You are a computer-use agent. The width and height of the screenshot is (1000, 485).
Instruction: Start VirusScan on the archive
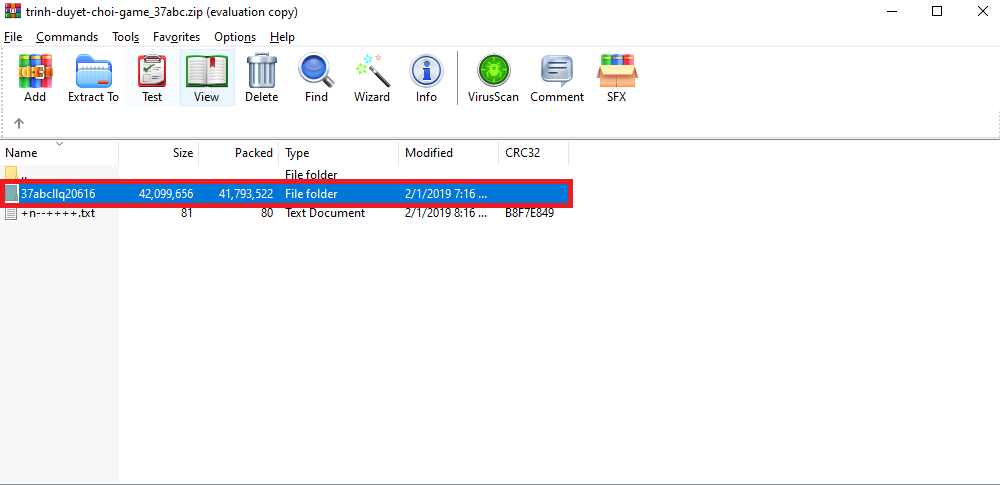pos(493,78)
